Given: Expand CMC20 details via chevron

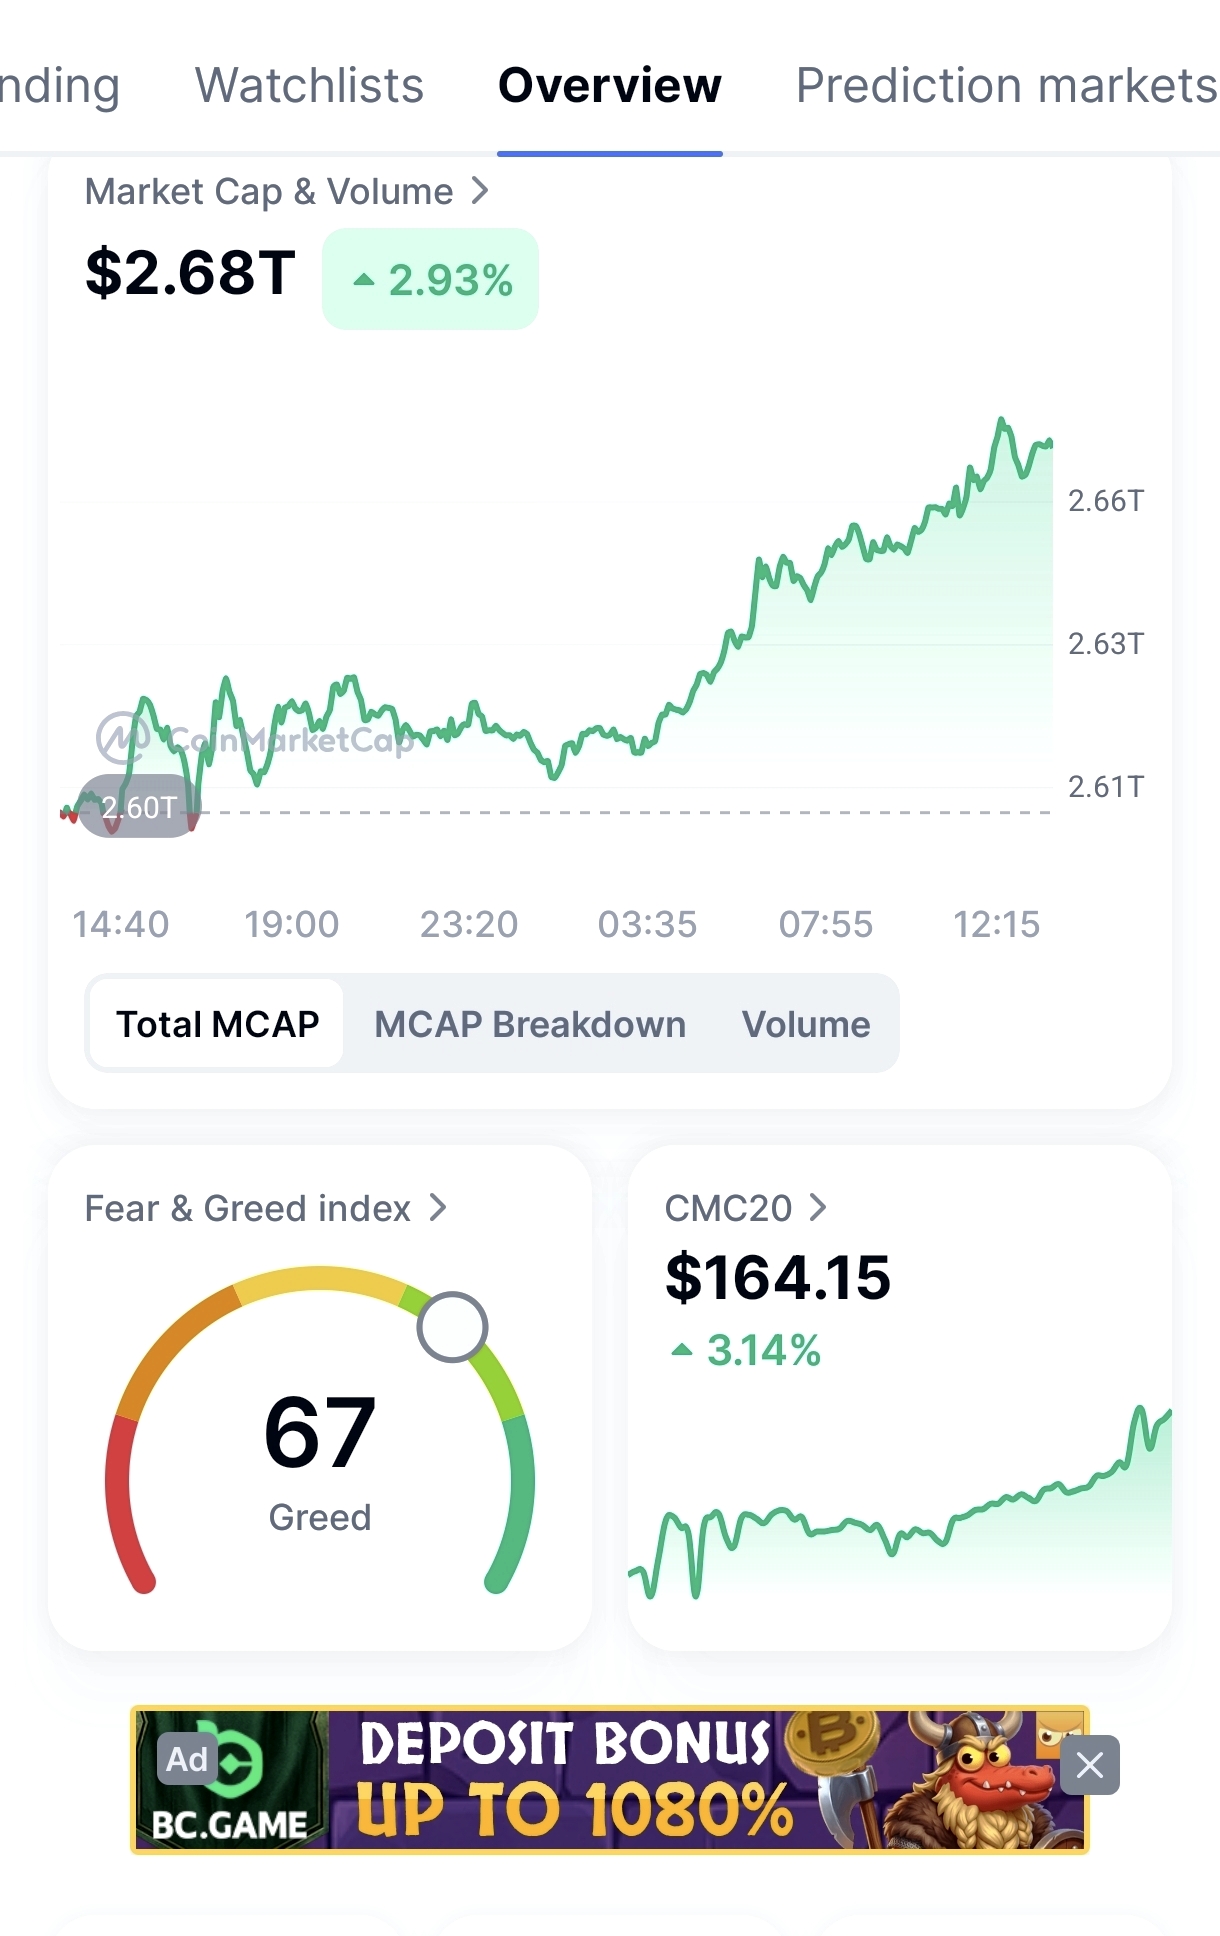Looking at the screenshot, I should pyautogui.click(x=818, y=1207).
